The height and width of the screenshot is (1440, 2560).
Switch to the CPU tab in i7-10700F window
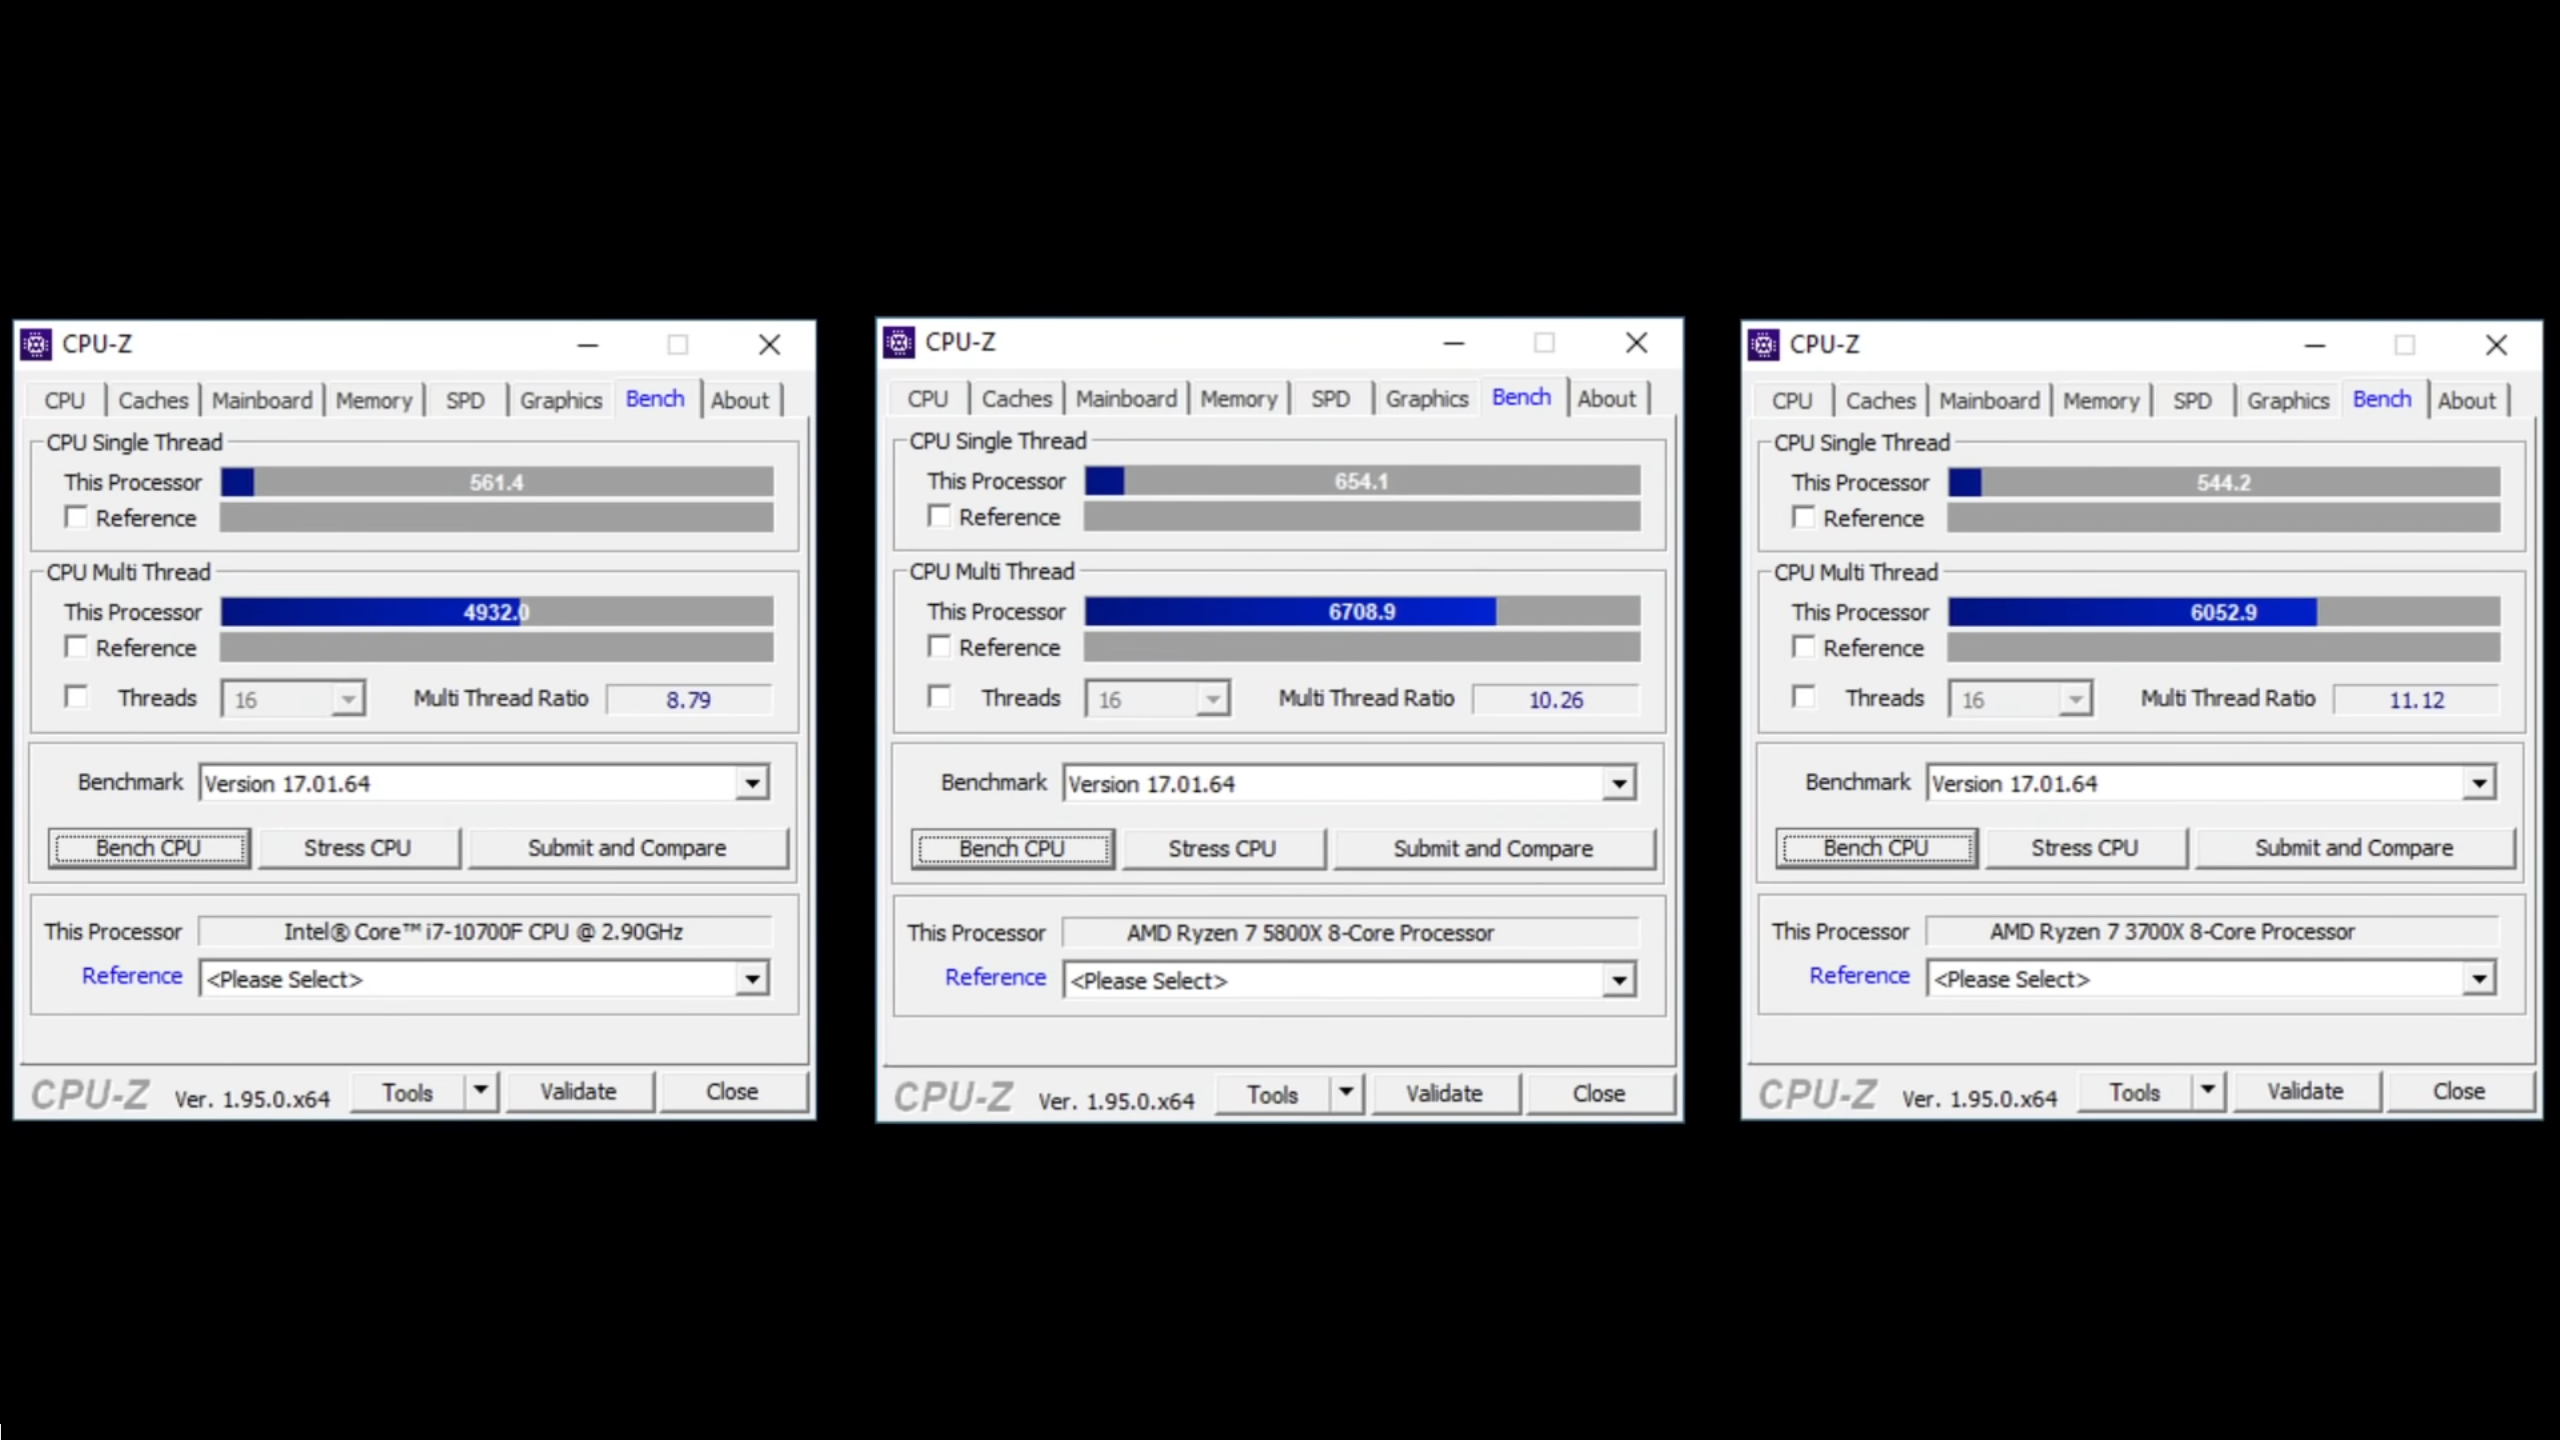[x=65, y=400]
